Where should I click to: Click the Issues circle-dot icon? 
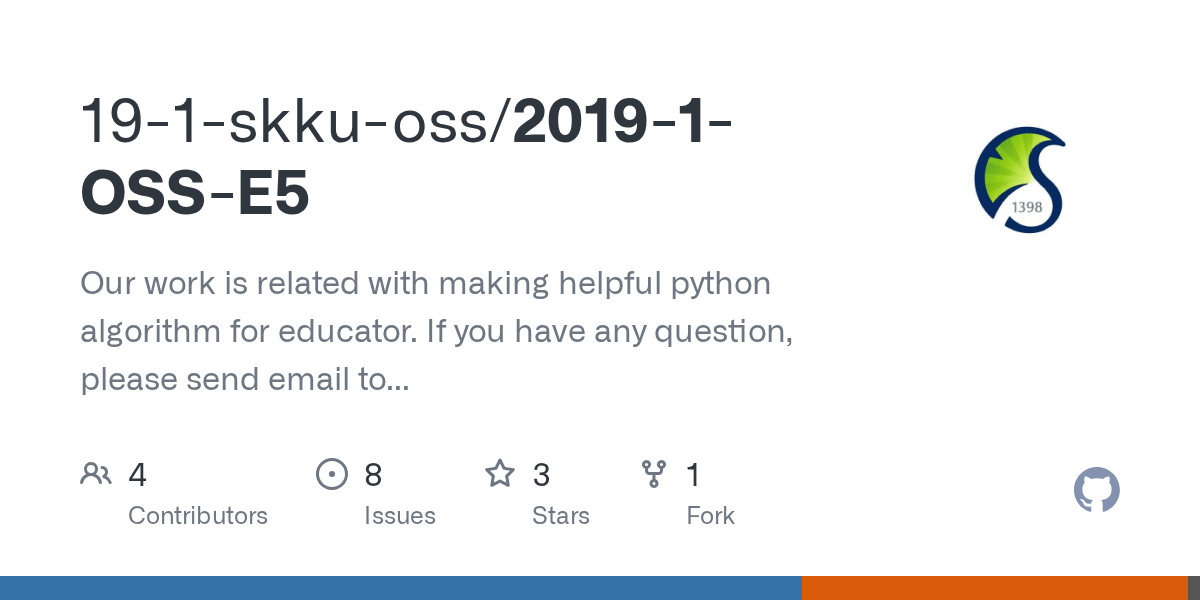click(332, 474)
